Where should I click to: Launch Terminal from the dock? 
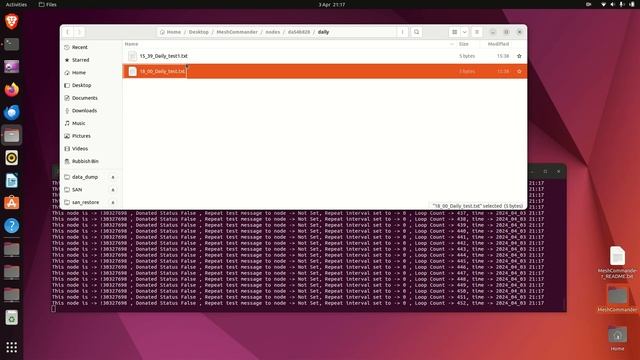click(11, 44)
